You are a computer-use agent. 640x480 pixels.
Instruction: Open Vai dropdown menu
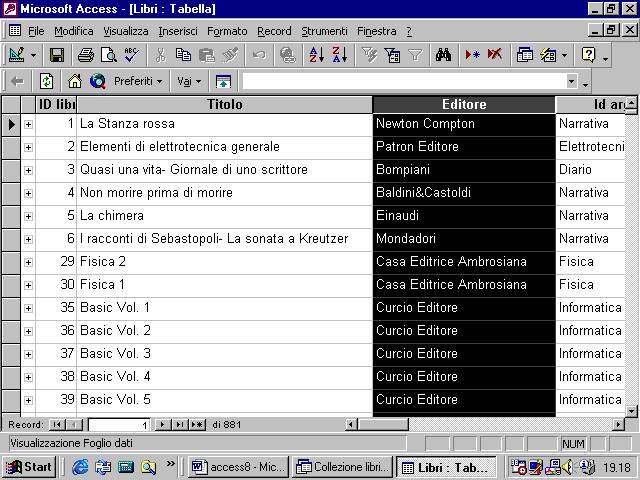click(189, 81)
